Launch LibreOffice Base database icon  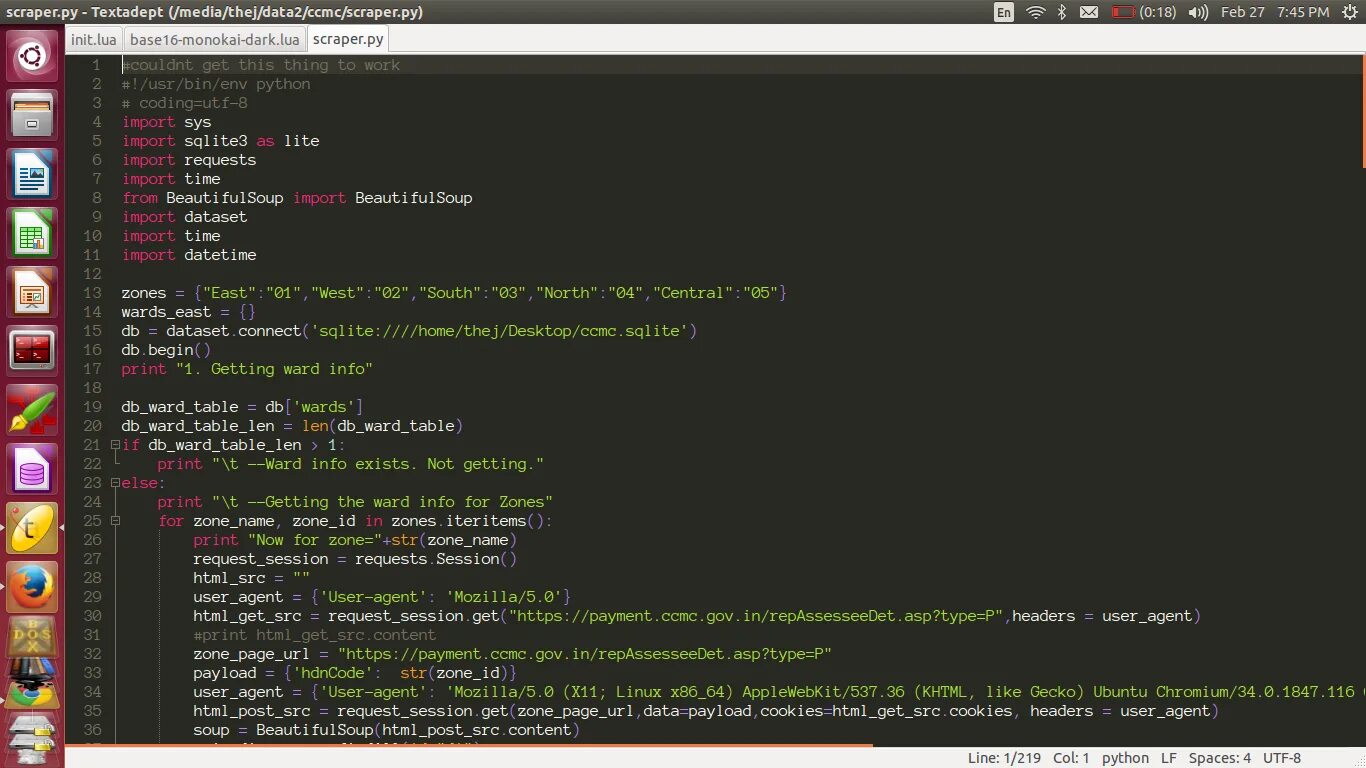(x=32, y=468)
